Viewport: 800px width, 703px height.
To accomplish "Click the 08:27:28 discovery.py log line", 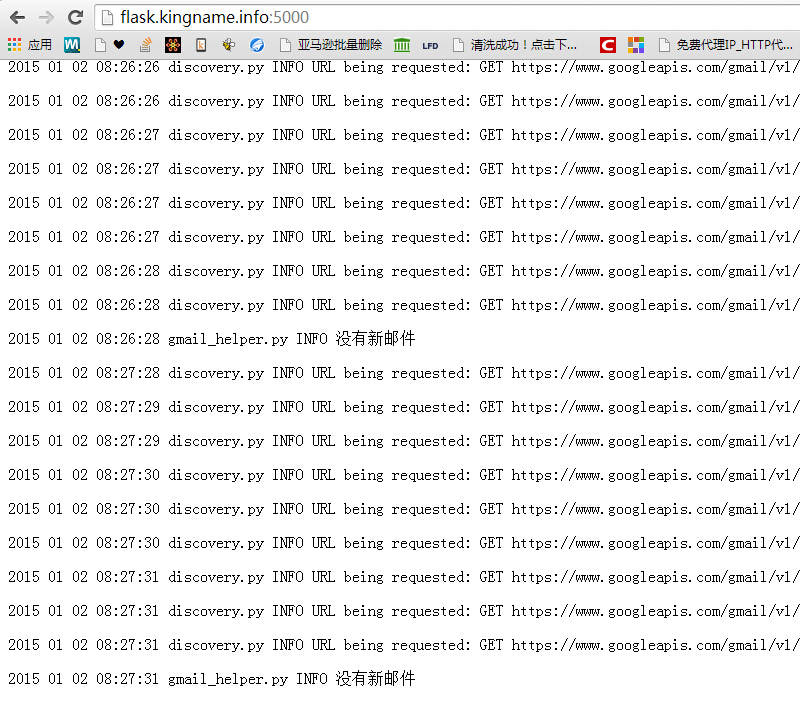I will (403, 373).
